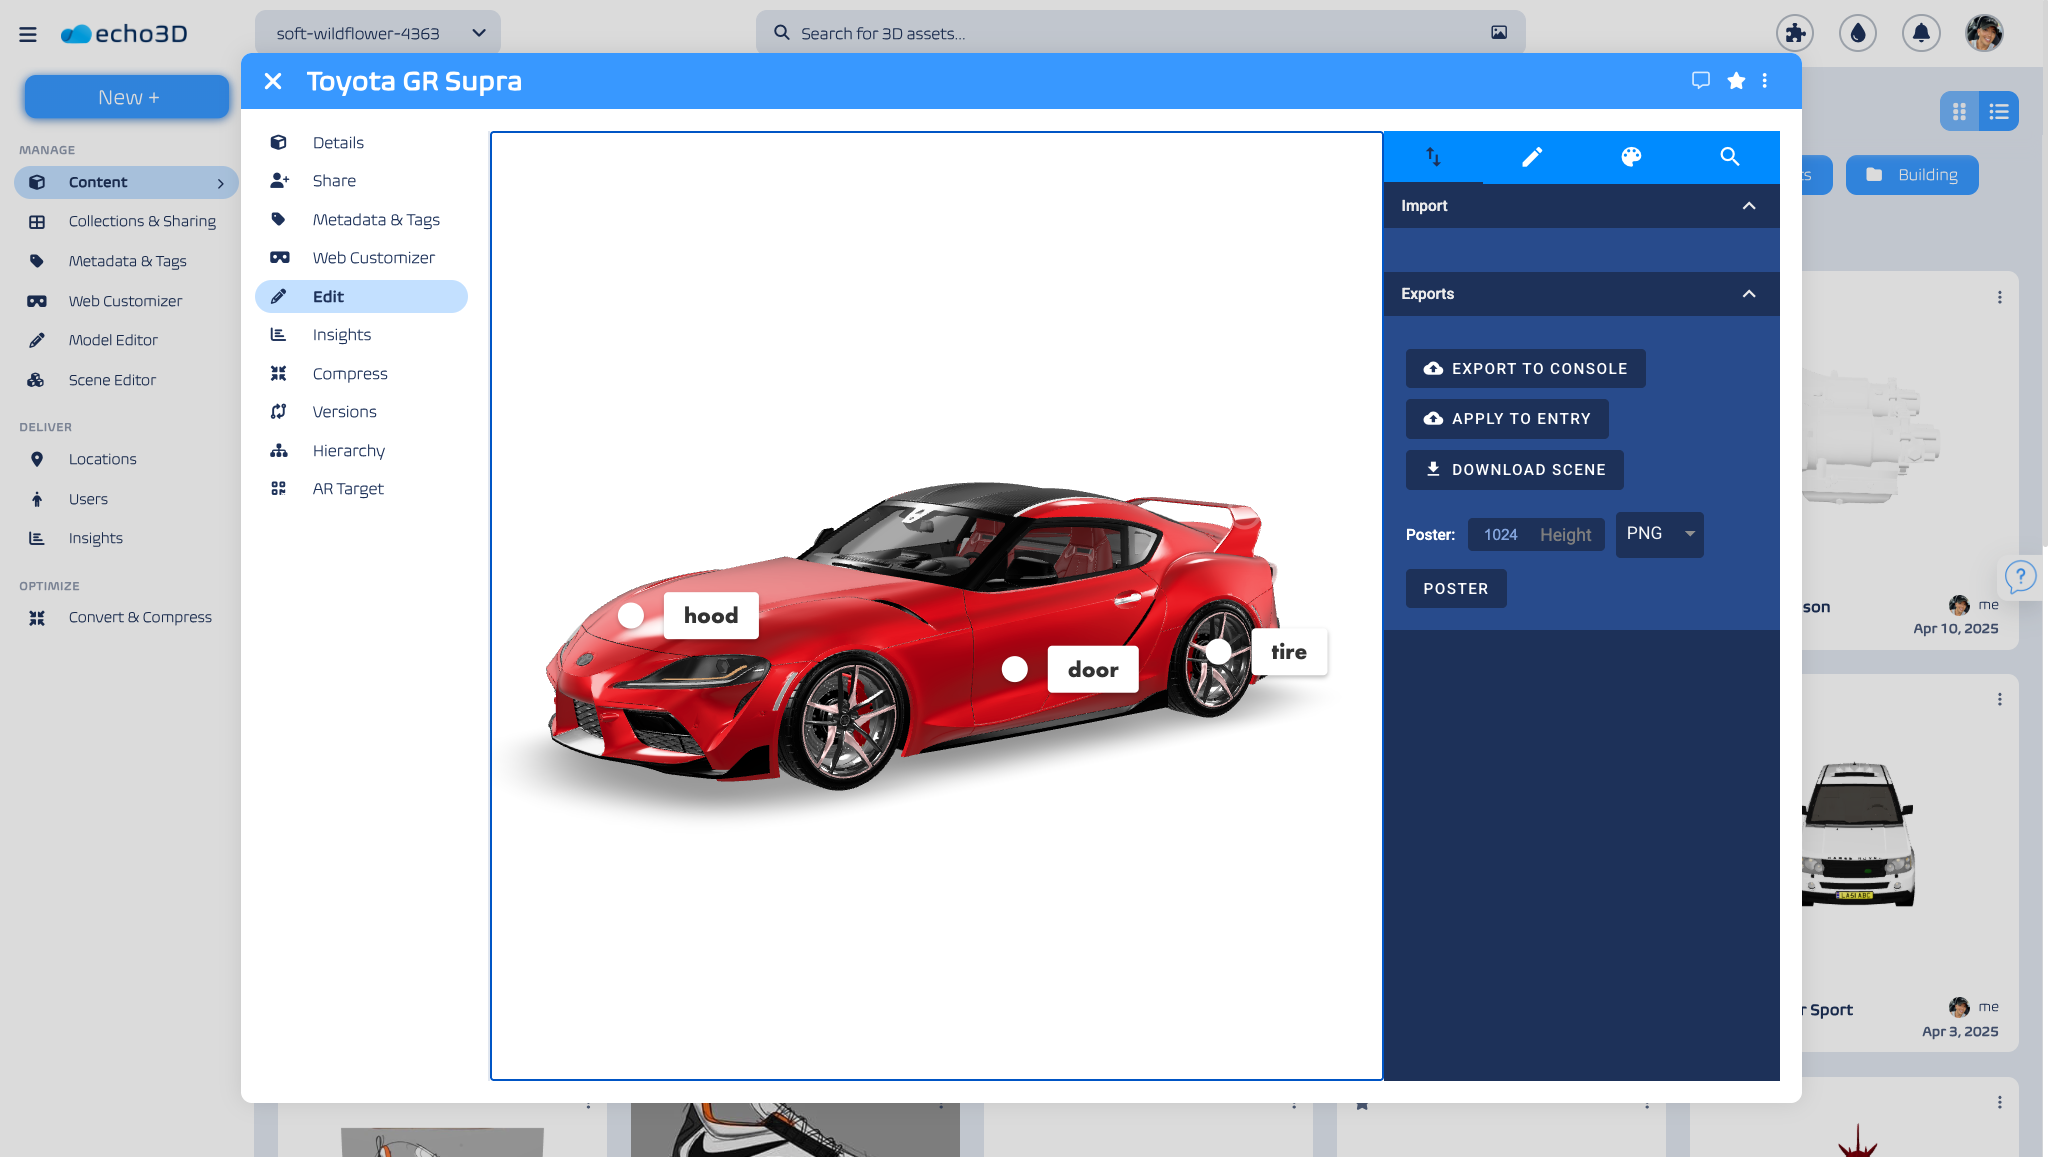Select the magnifier inspect tab

1730,157
